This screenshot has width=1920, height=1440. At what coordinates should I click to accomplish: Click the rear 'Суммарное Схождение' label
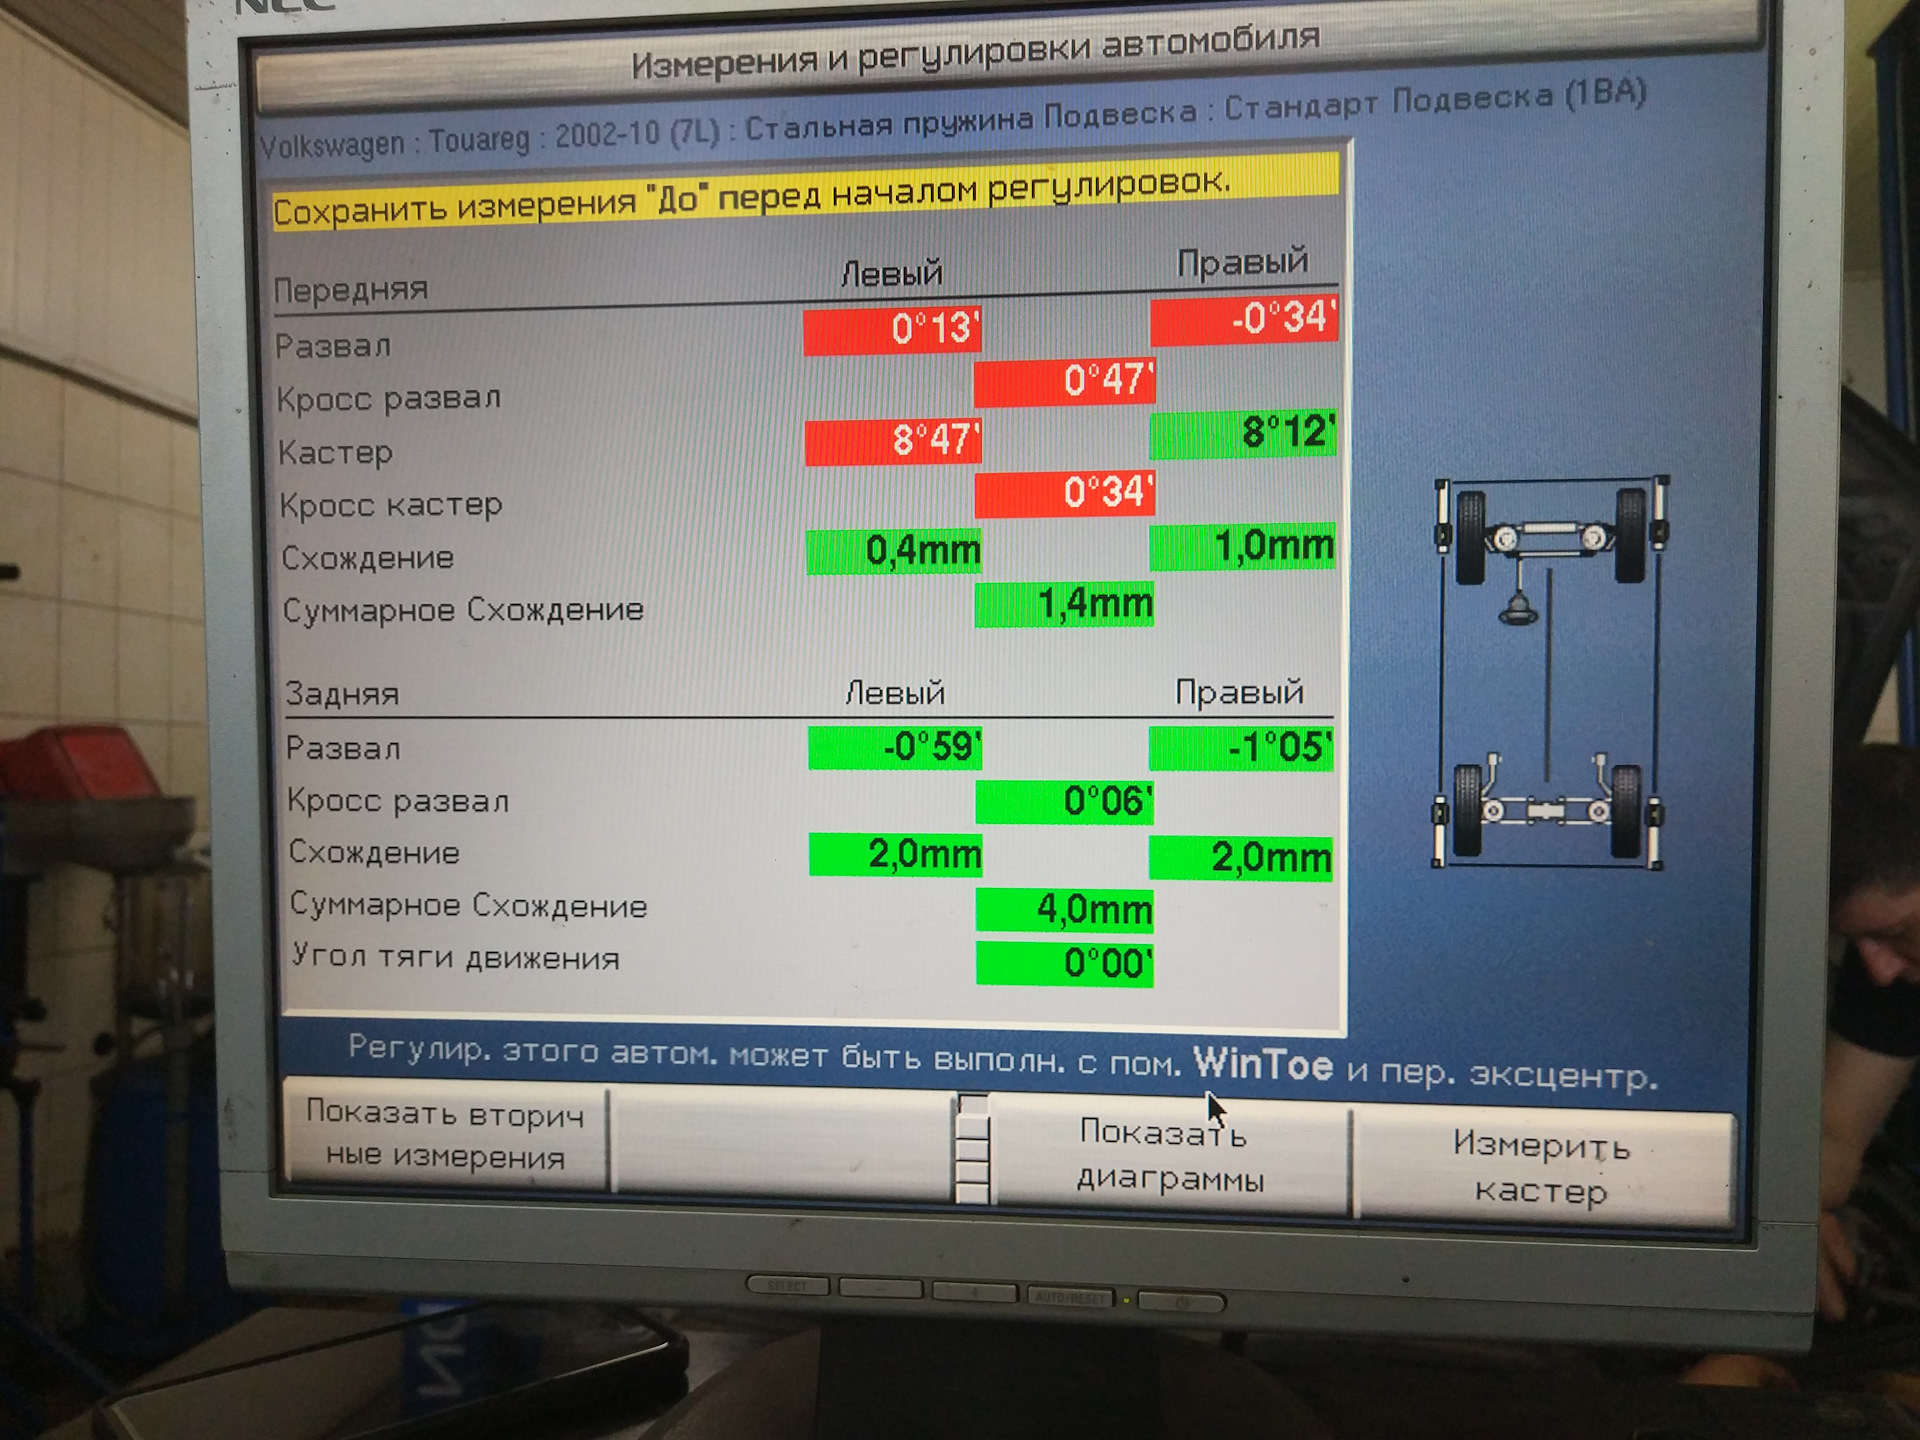click(x=469, y=906)
